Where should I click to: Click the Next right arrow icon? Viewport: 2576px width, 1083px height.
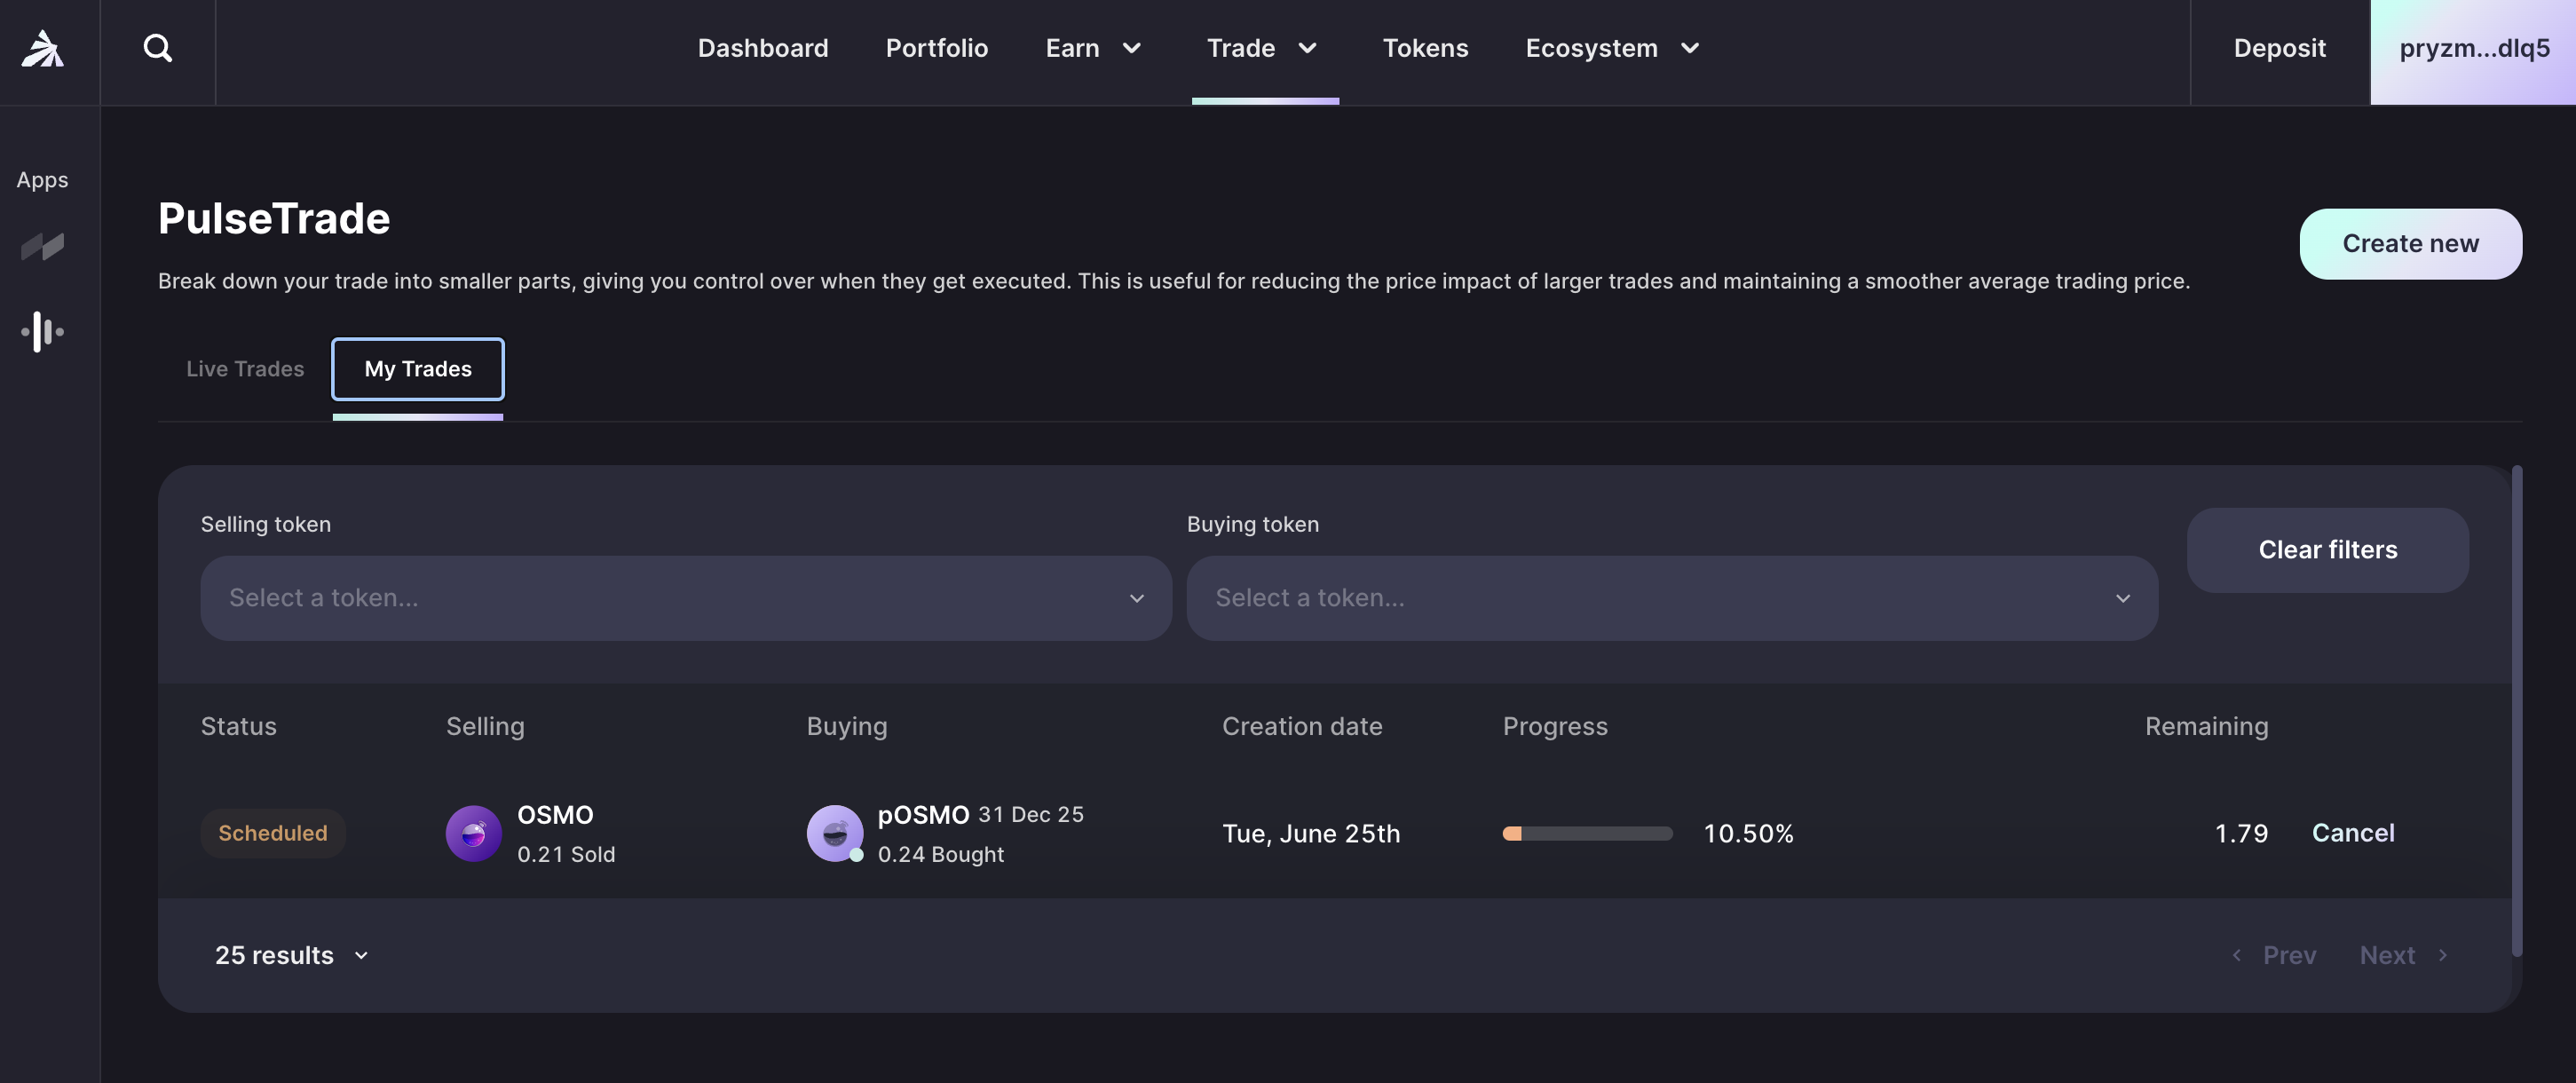(2443, 955)
